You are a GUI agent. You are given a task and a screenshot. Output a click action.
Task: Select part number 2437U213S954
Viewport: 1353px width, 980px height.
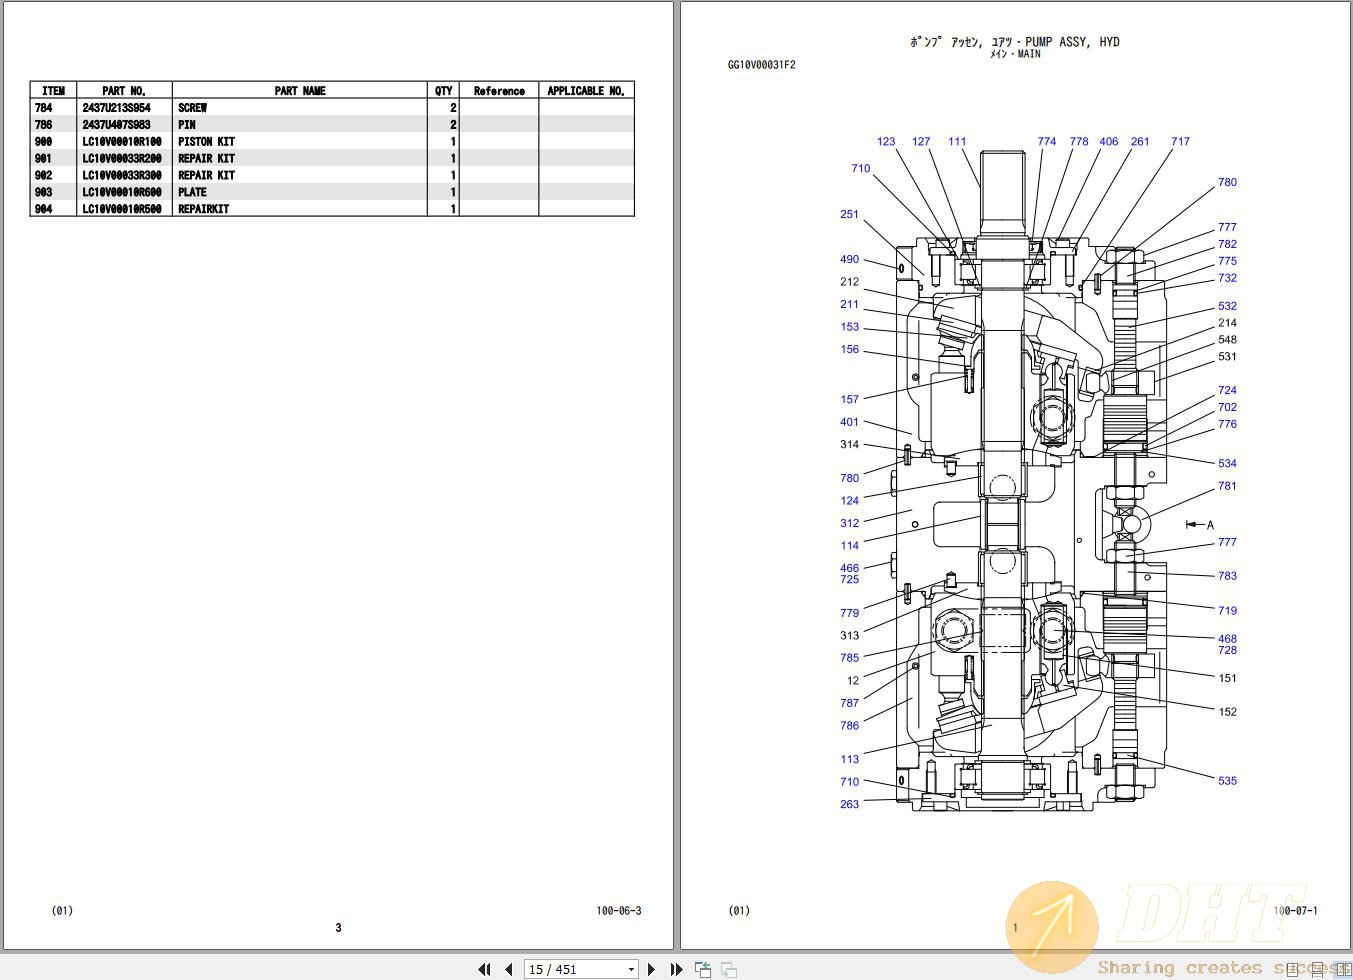(x=116, y=108)
